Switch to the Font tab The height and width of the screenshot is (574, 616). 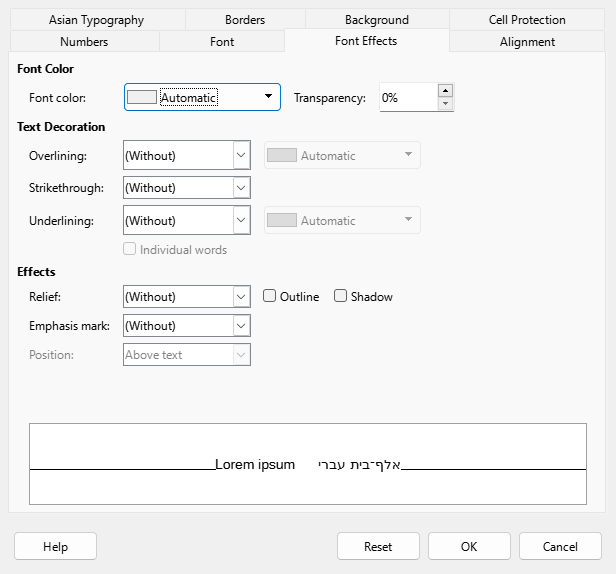tap(222, 42)
